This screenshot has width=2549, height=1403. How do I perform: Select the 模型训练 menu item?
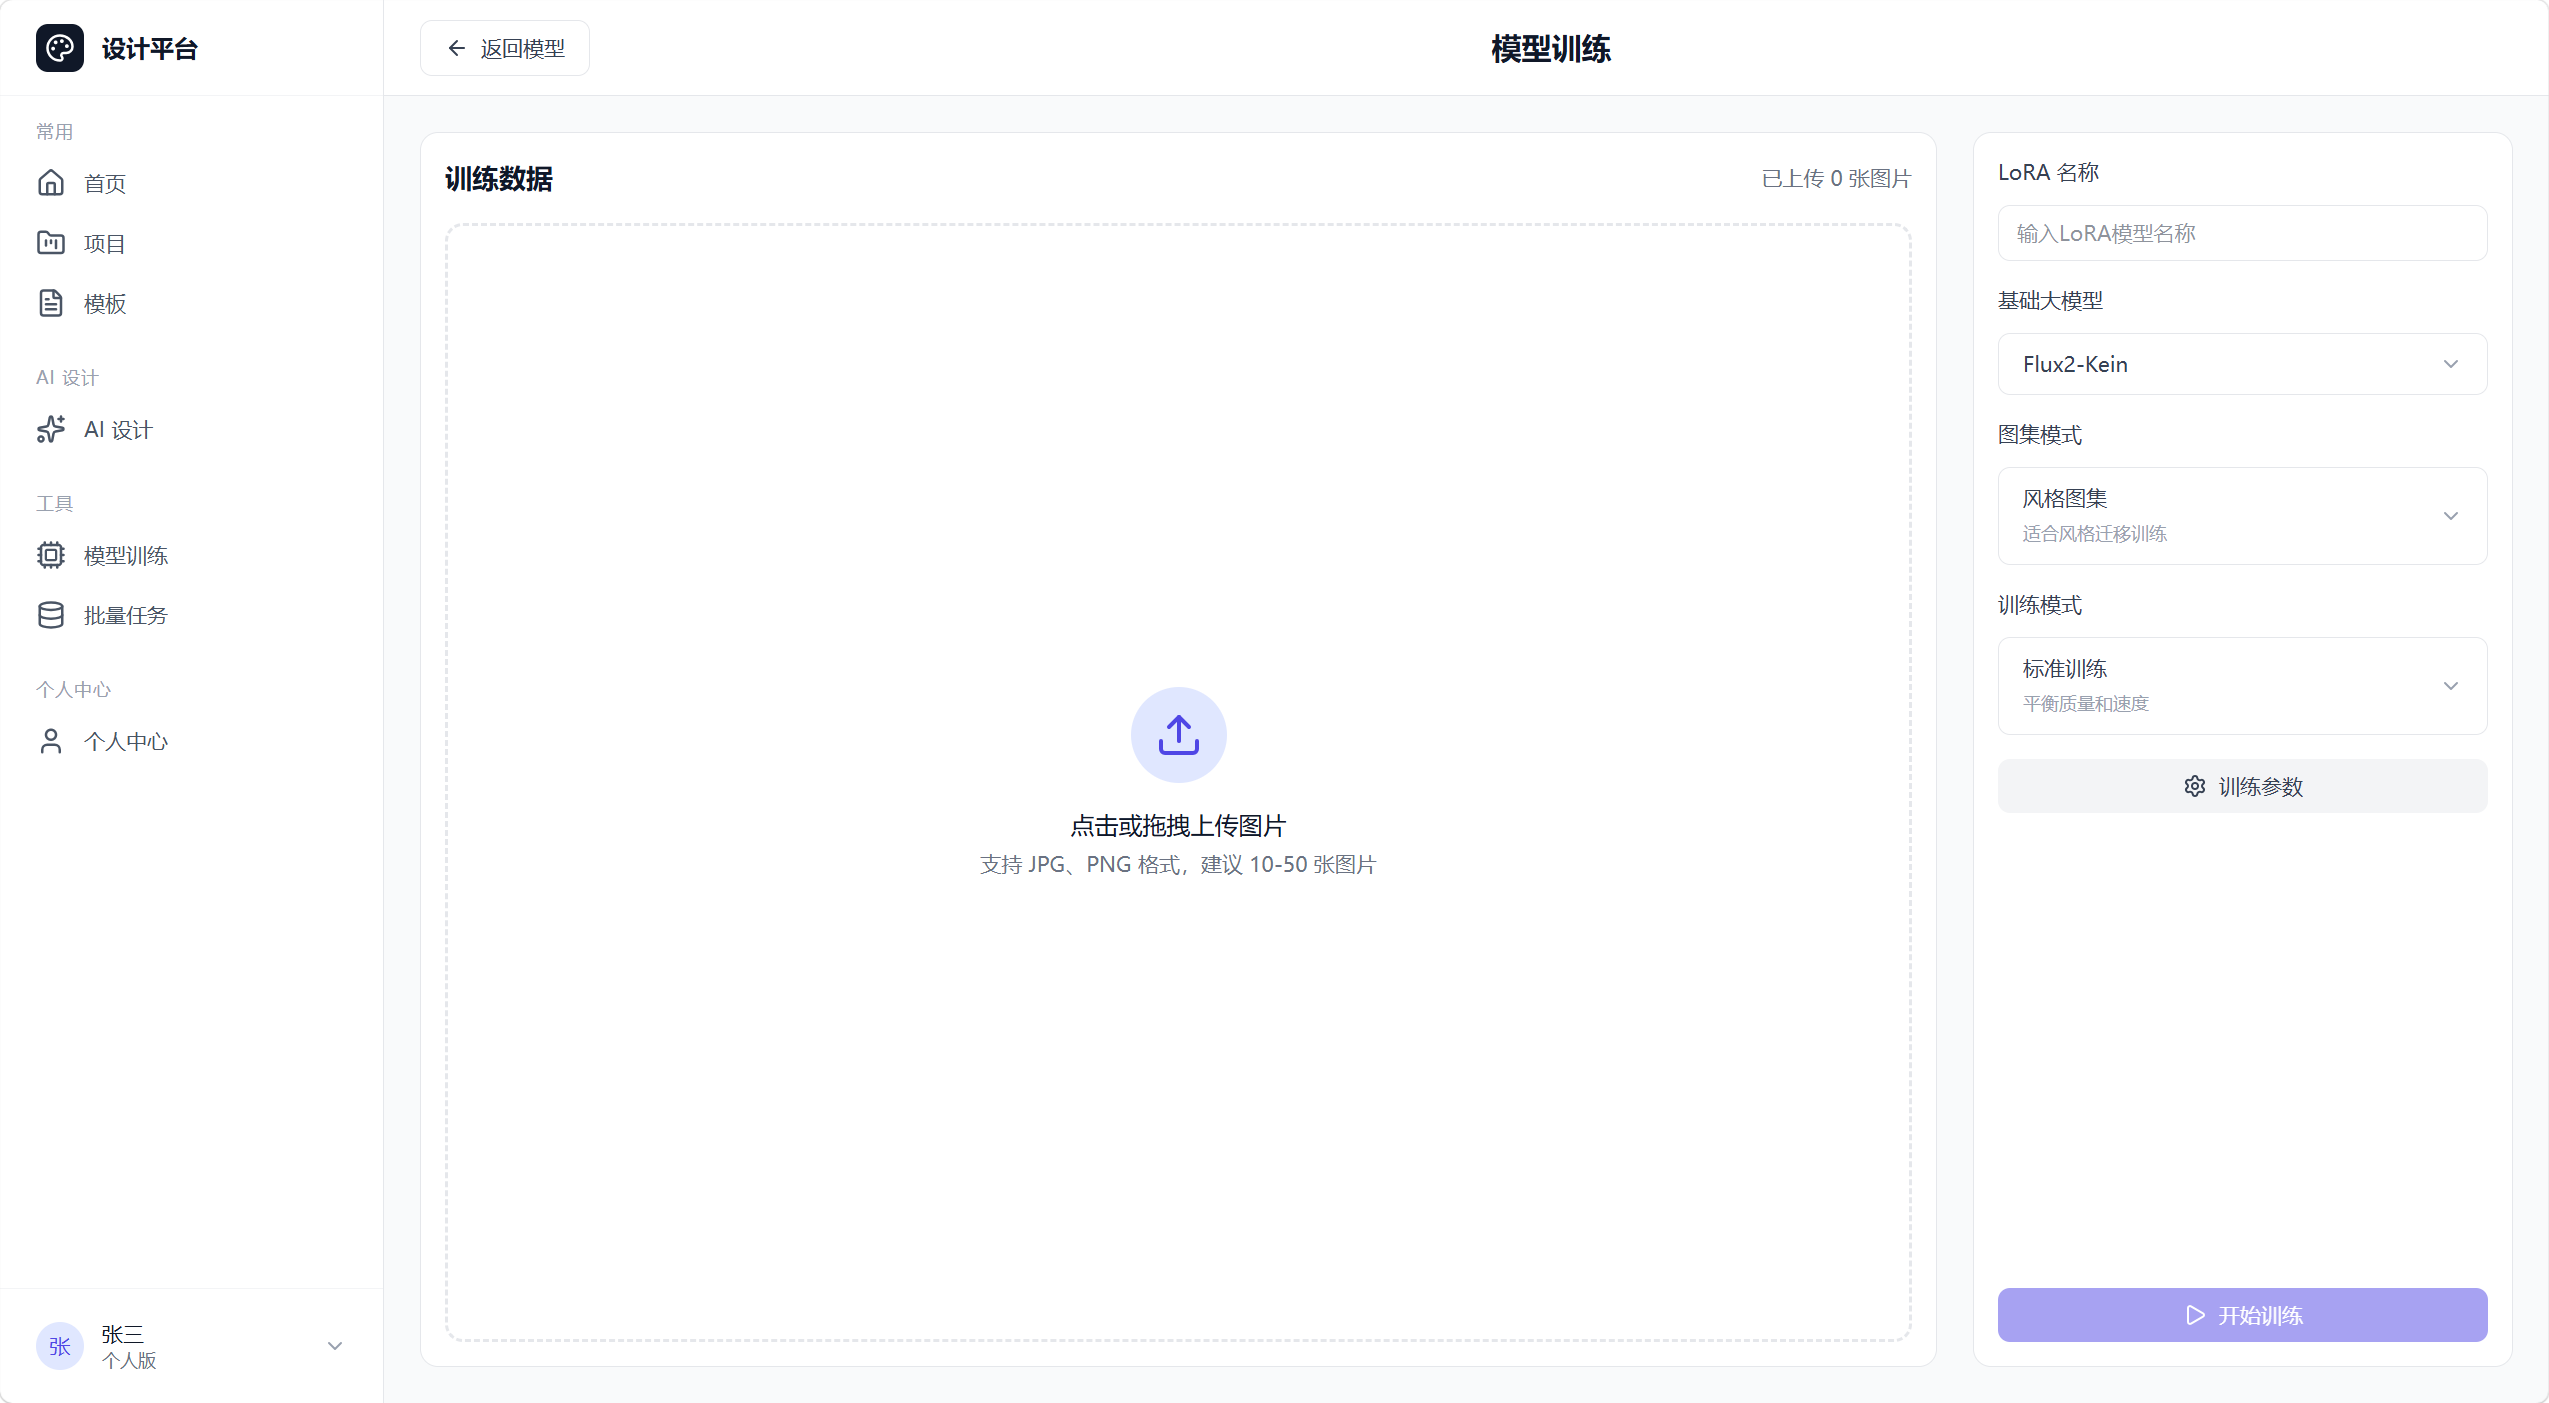click(192, 555)
